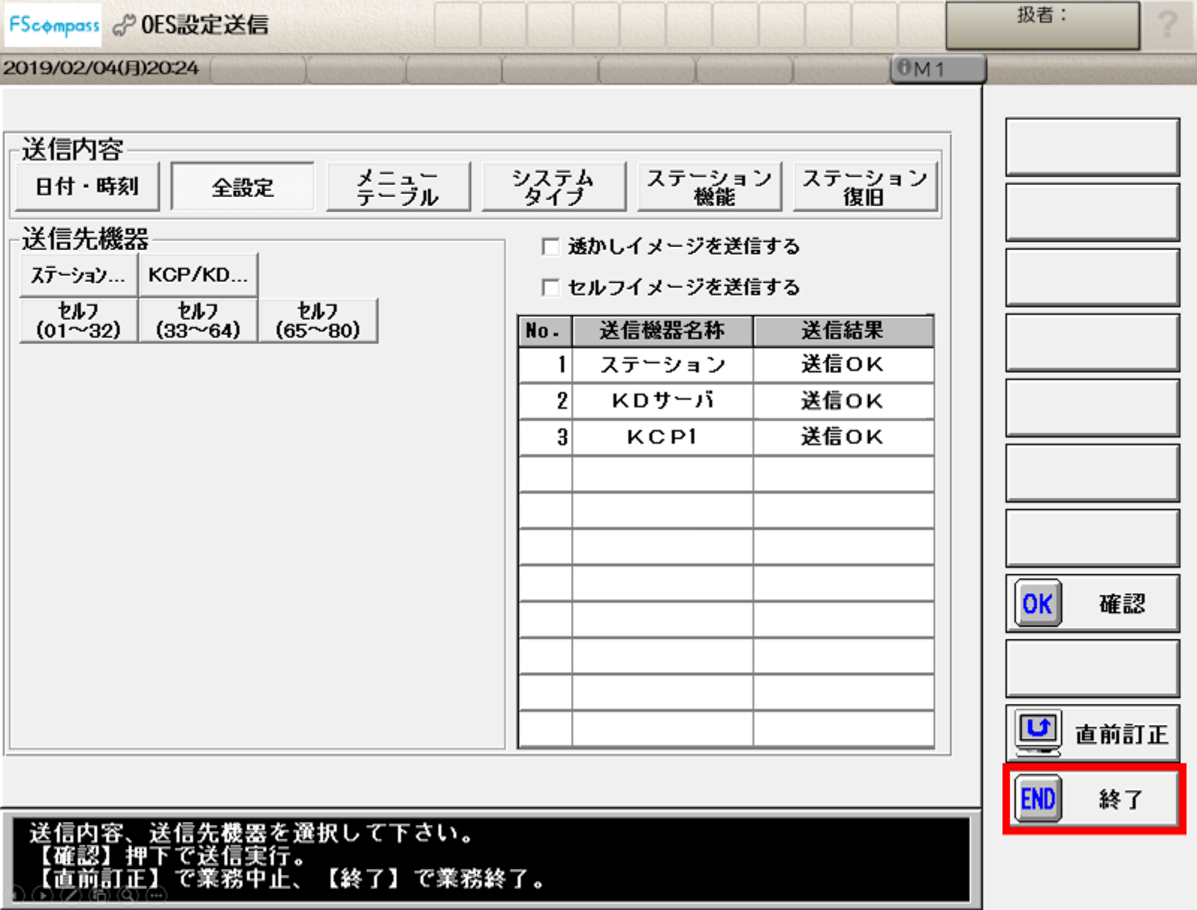
Task: Click the 確認 label to execute send
Action: (1122, 604)
